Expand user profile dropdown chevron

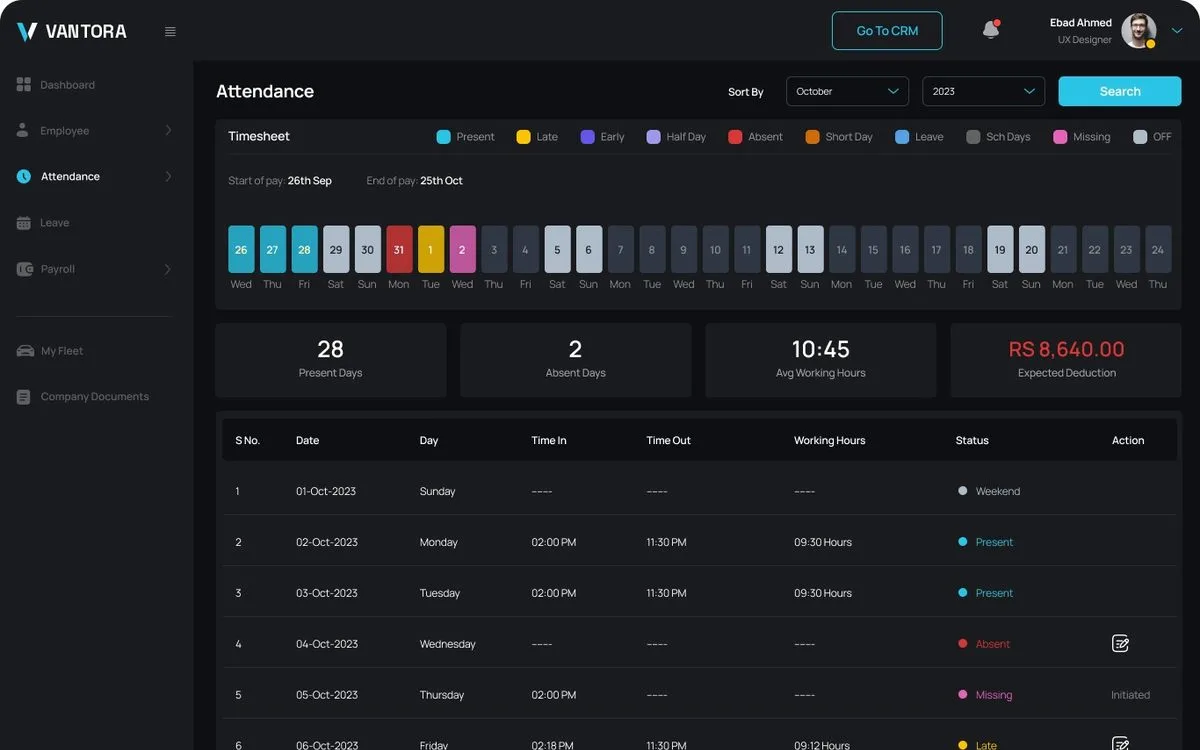click(1176, 31)
